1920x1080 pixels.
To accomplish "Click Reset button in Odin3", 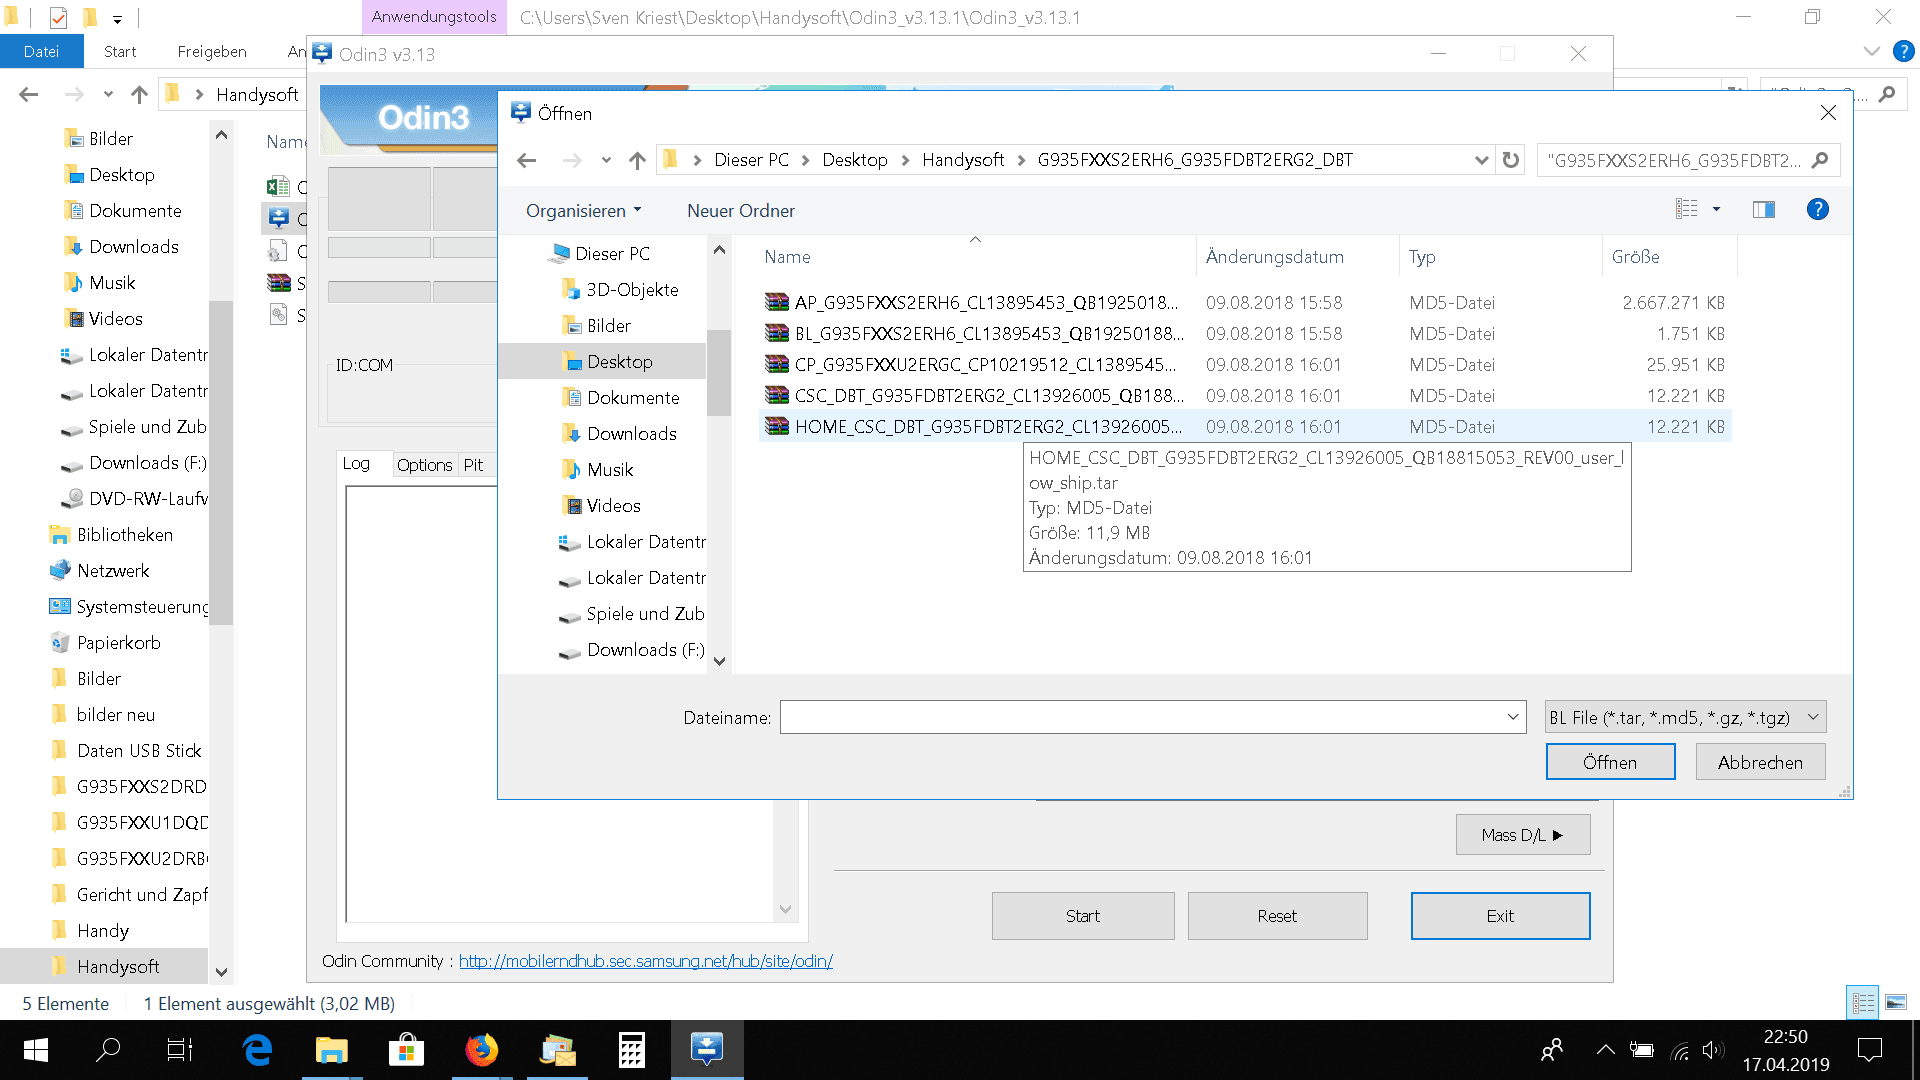I will pos(1277,916).
